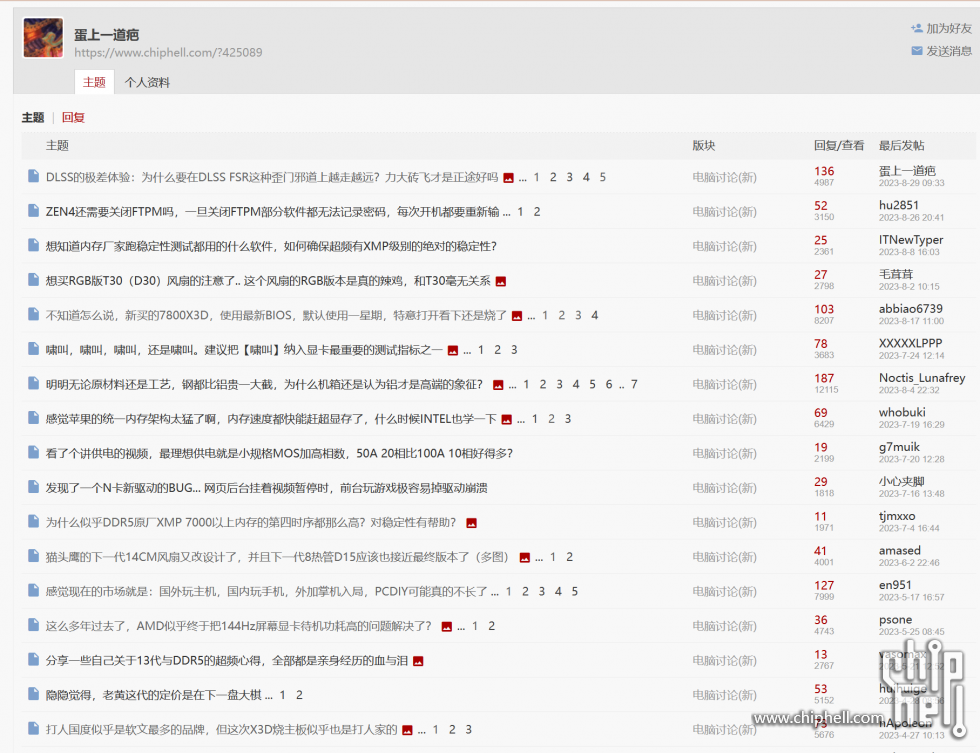980x753 pixels.
Task: Click the 加为好友 add friend icon
Action: coord(917,28)
